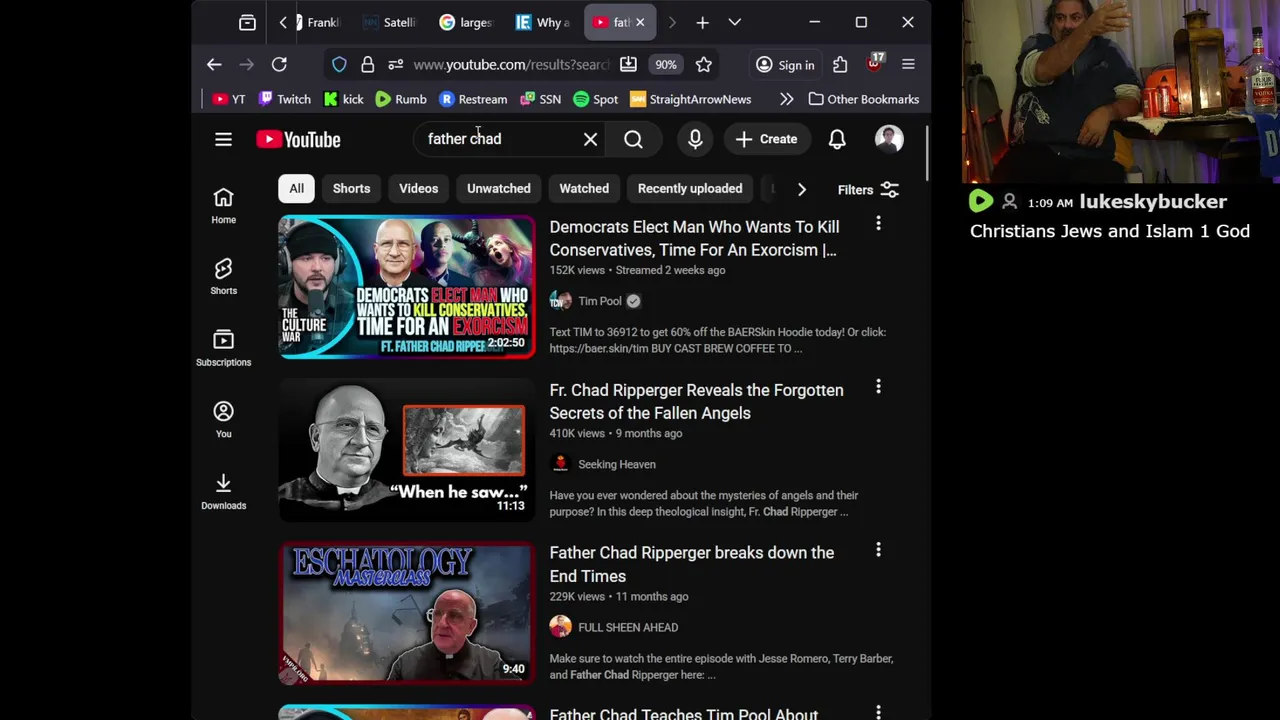
Task: Select the Recently uploaded chip
Action: 690,188
